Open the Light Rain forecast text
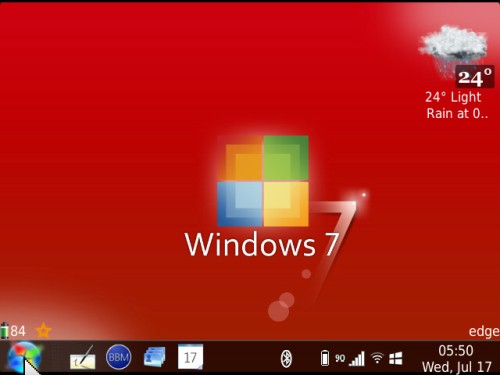The image size is (500, 375). [x=456, y=105]
